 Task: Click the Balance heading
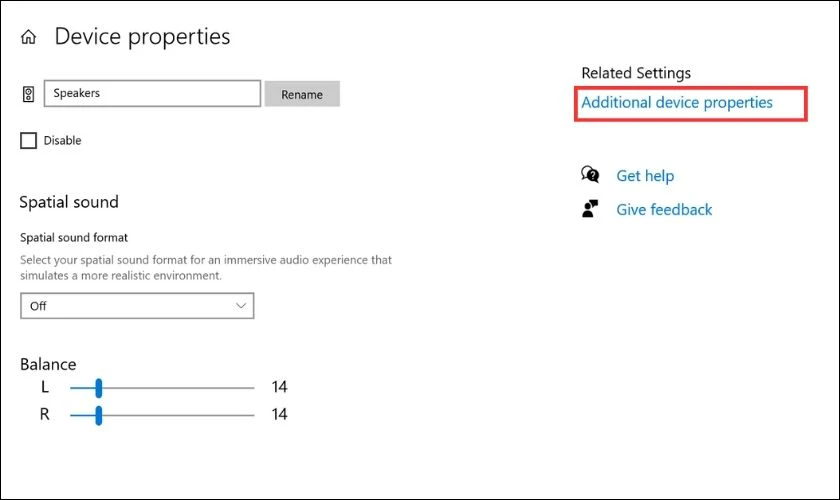[48, 364]
